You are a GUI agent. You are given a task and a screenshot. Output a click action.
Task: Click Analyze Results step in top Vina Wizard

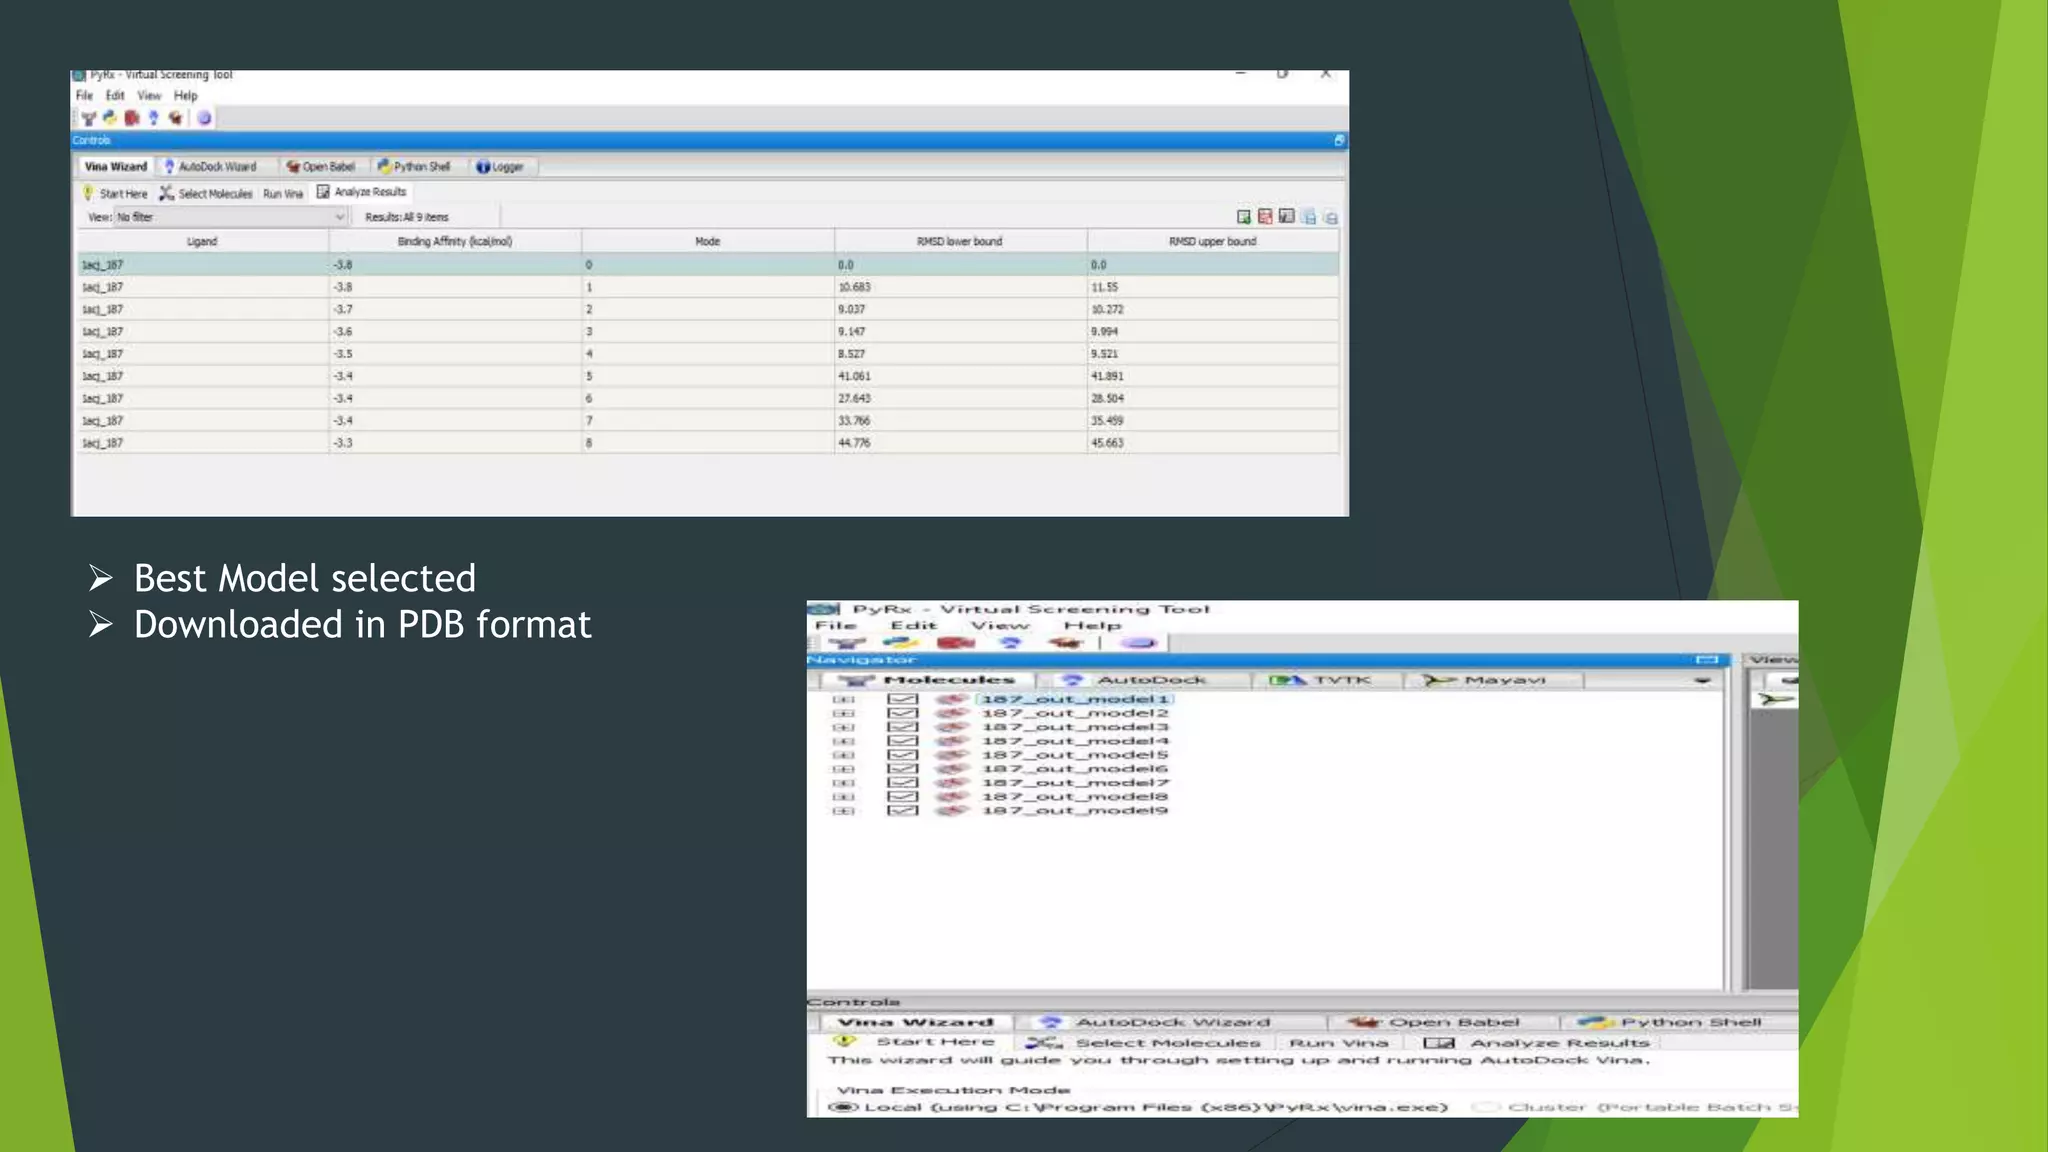tap(362, 192)
